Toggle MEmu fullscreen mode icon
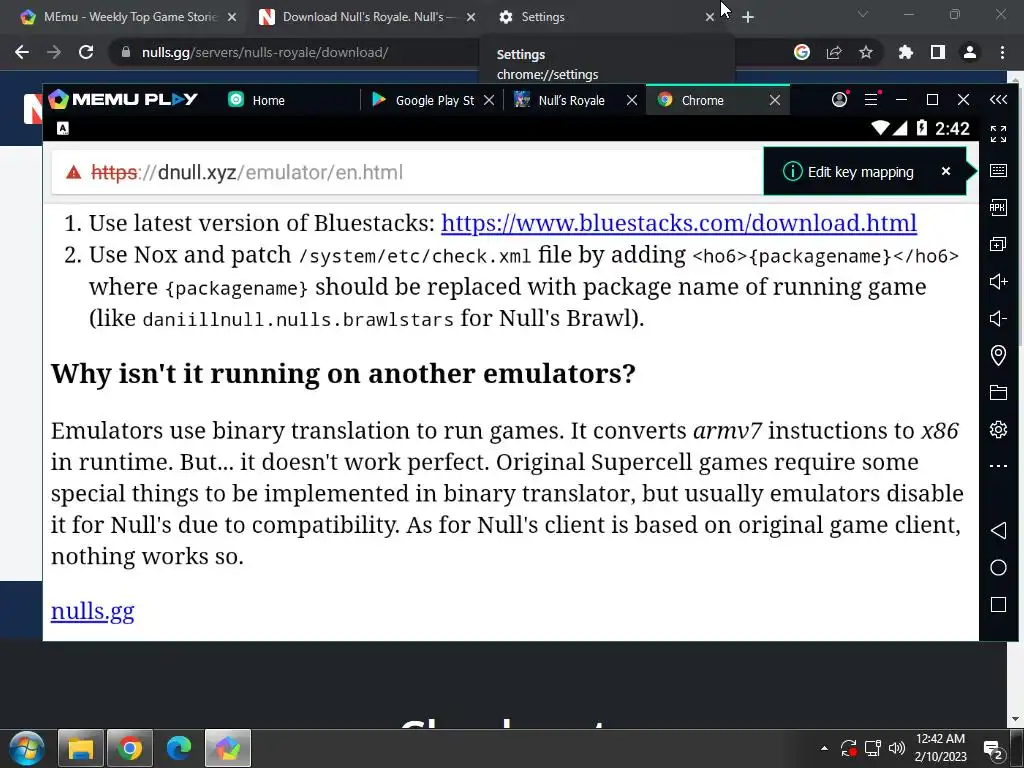 998,134
